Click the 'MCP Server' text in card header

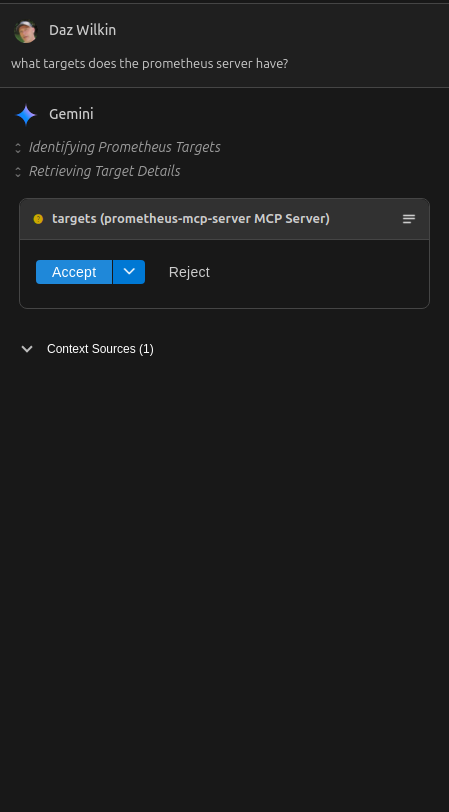292,219
